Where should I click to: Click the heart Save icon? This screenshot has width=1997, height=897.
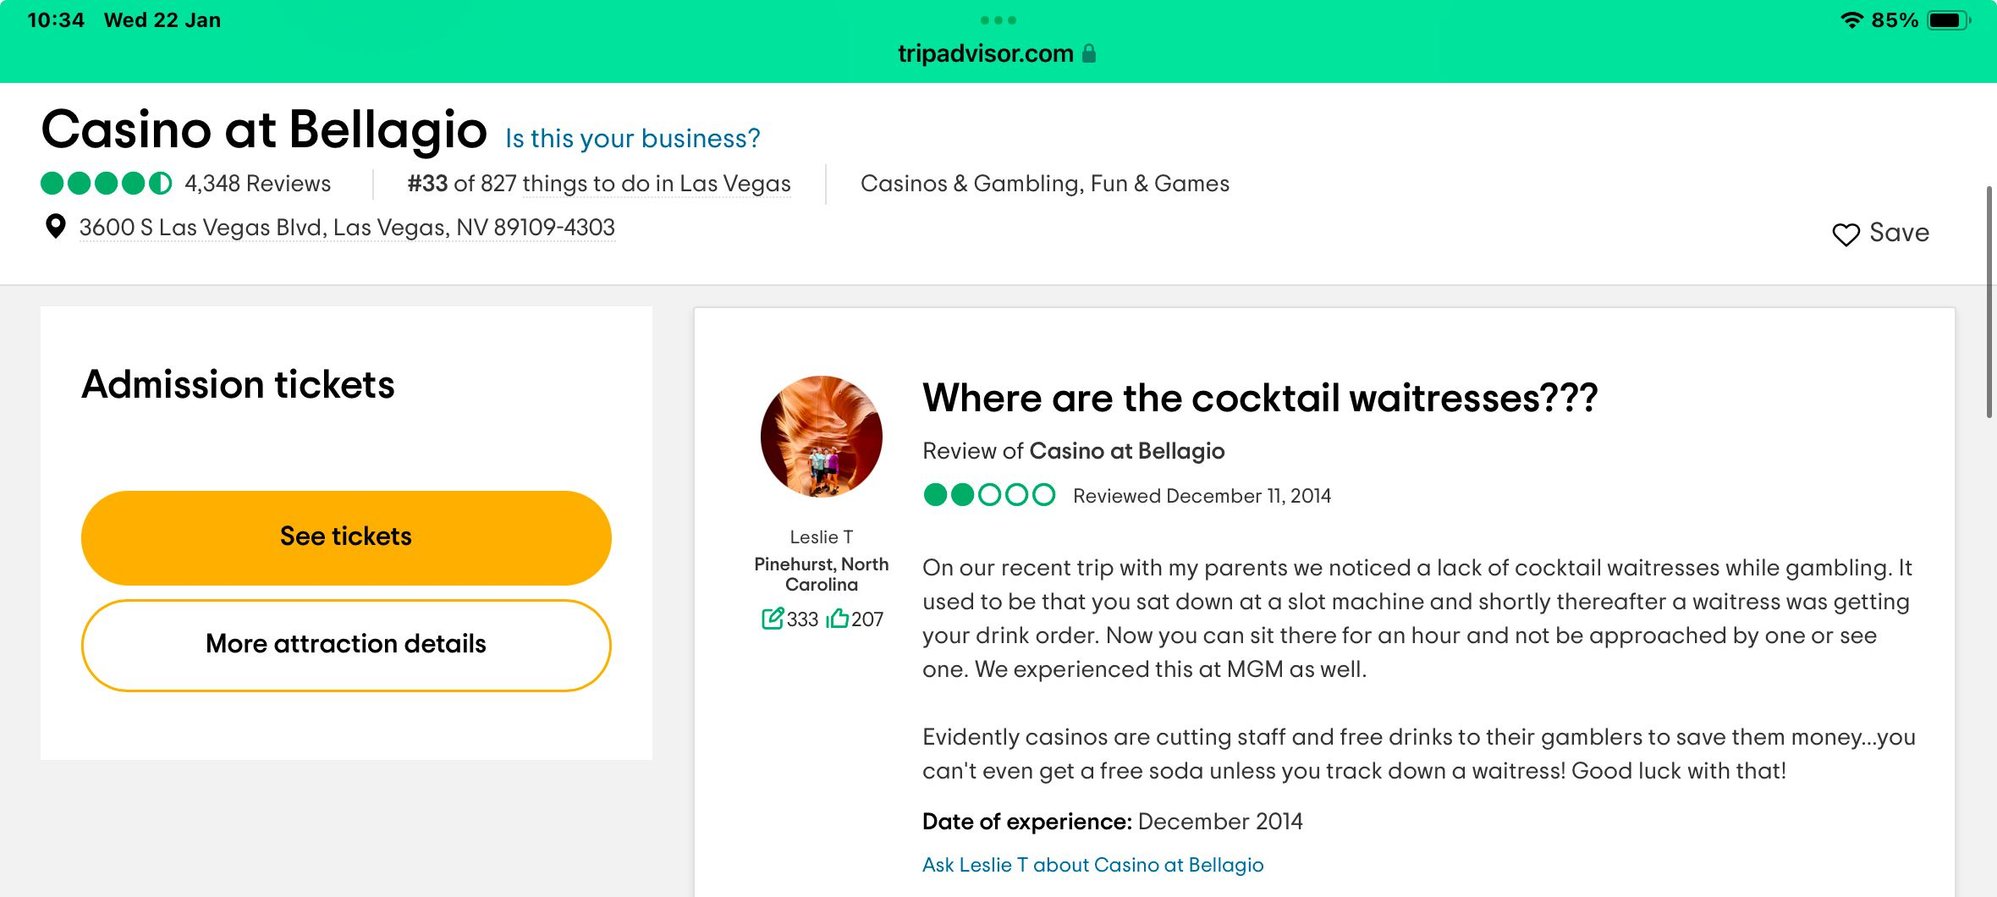click(1845, 234)
